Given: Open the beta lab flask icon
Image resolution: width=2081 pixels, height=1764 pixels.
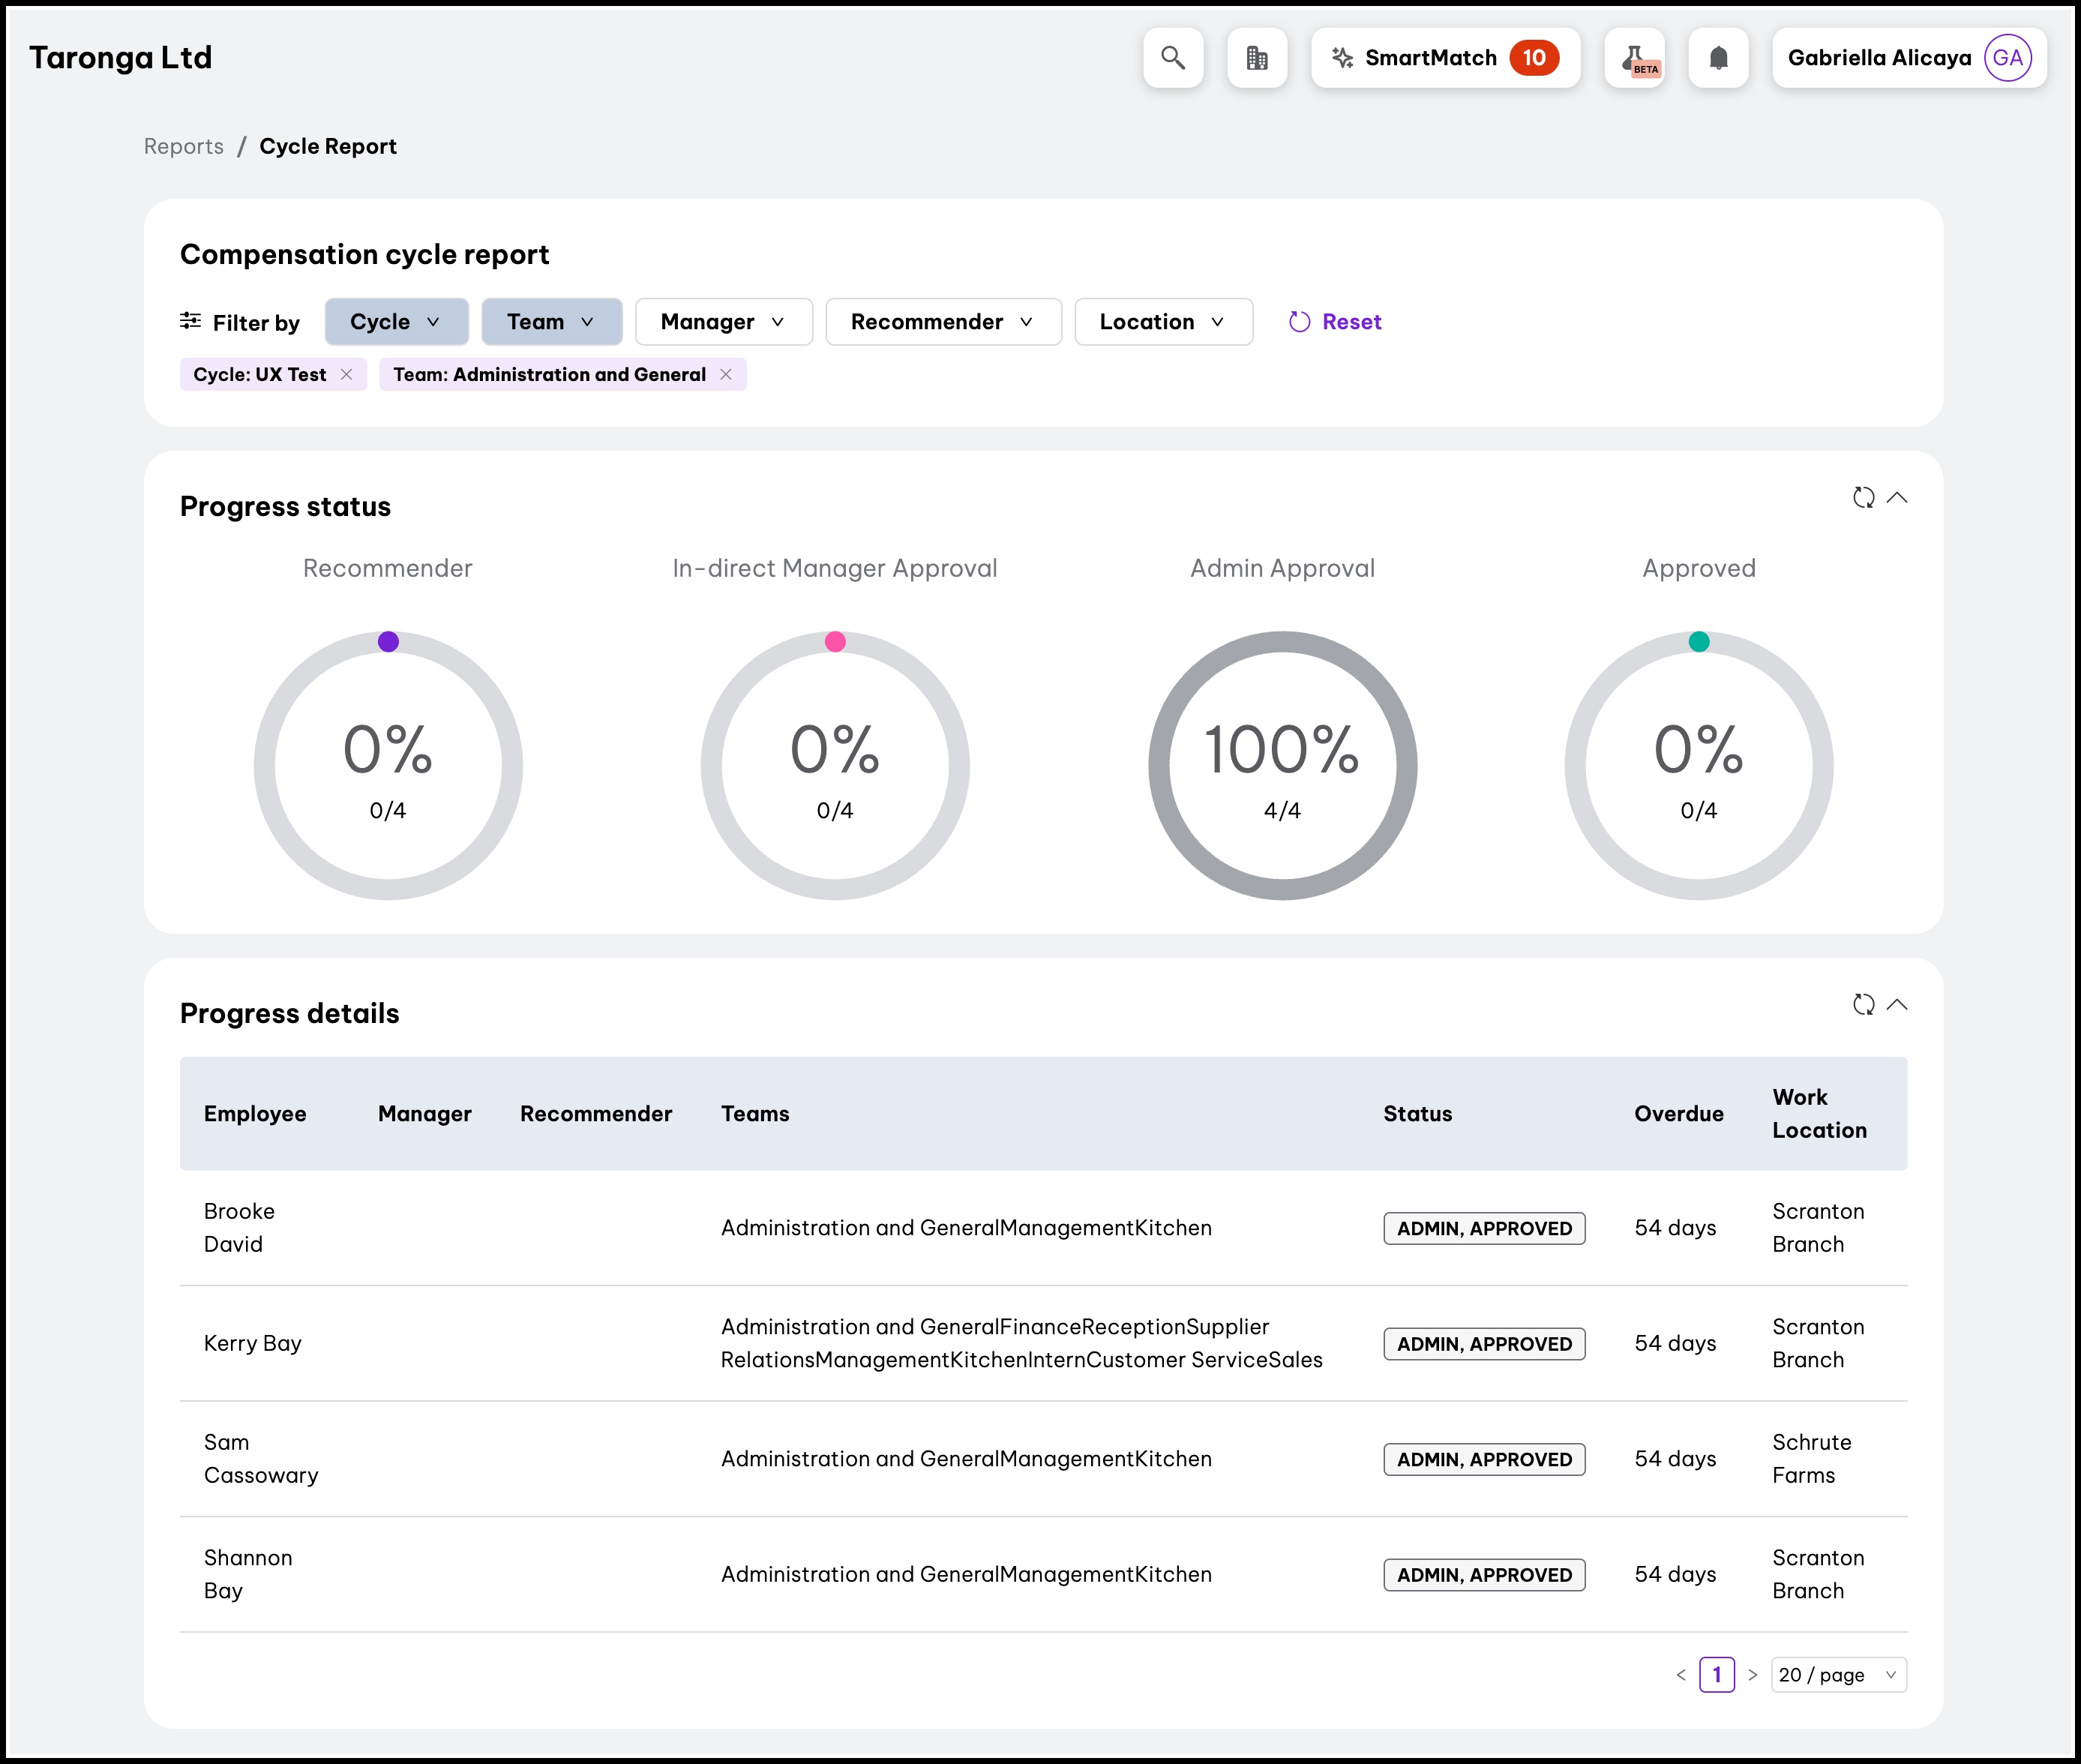Looking at the screenshot, I should tap(1634, 58).
